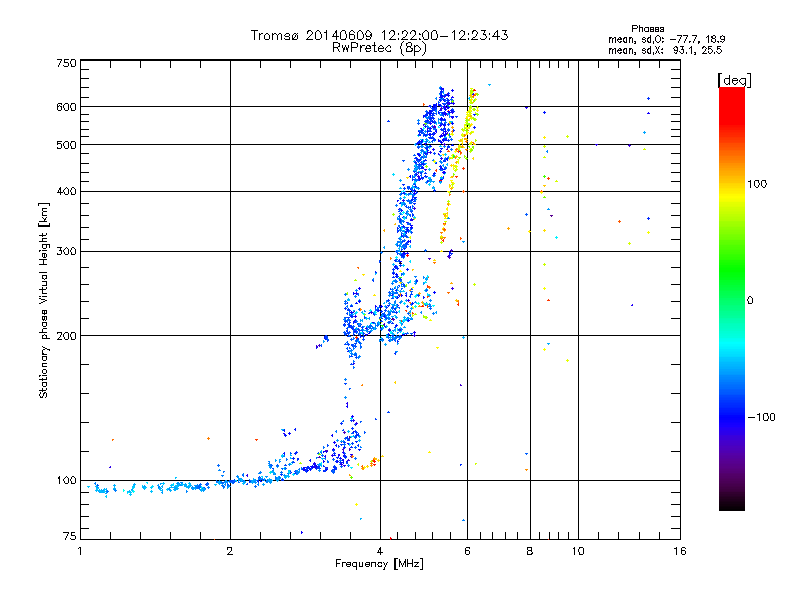
Task: Click the 'Frequency [MHz]' axis title
Action: (x=379, y=564)
